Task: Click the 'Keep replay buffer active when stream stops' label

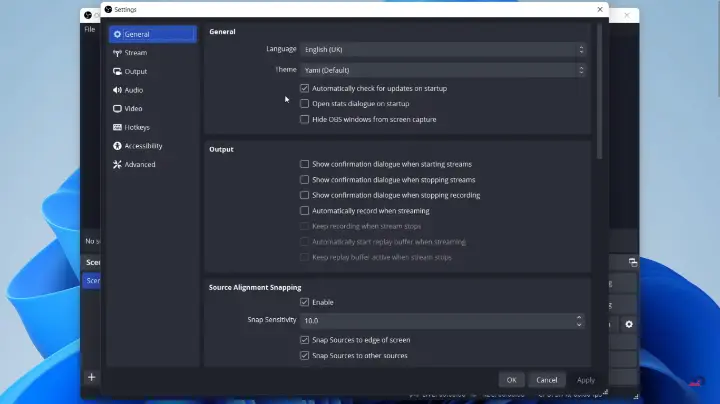Action: [382, 258]
